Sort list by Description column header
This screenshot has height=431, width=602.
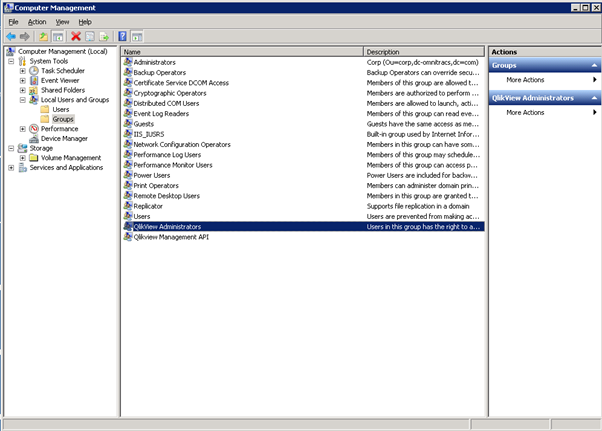point(424,52)
